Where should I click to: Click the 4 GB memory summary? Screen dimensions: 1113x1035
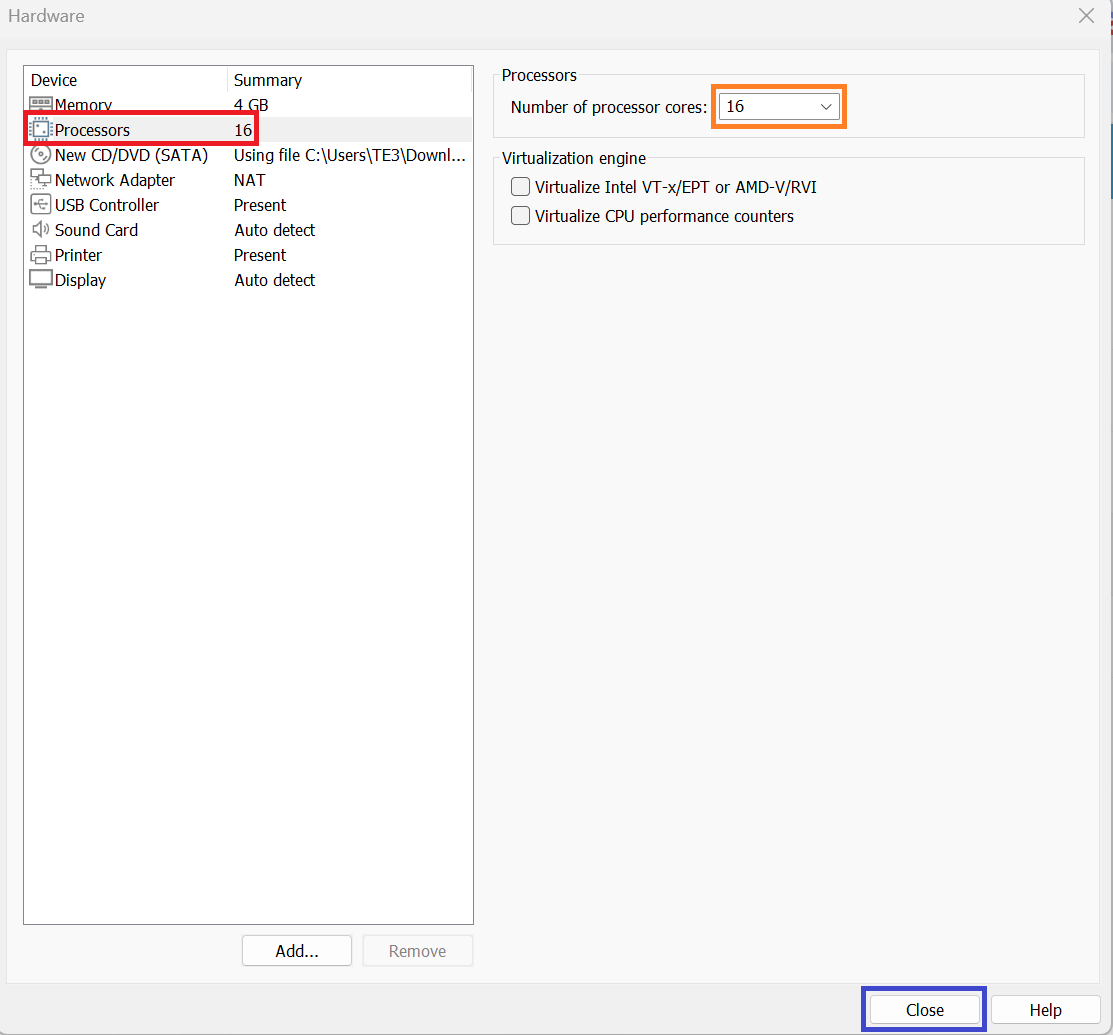(251, 105)
